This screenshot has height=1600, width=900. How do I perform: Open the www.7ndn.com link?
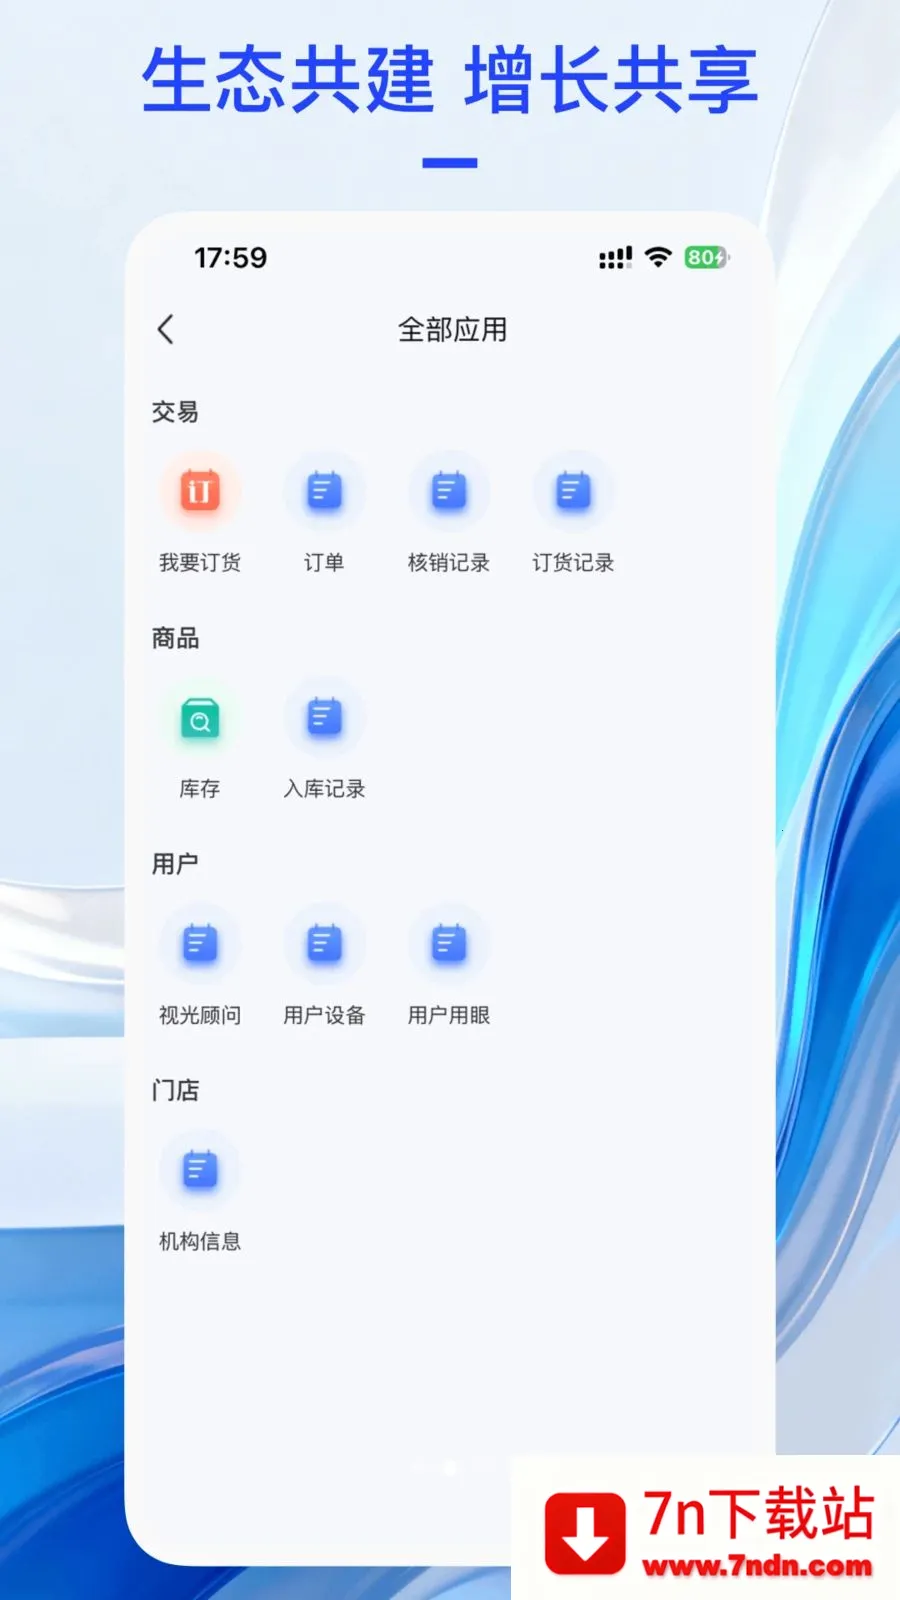pos(757,1566)
